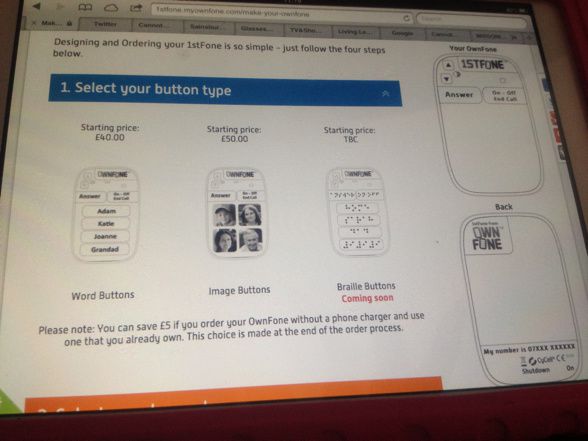Click 'My number is 07XXX XXXXXX' text
The image size is (588, 441).
pos(529,349)
